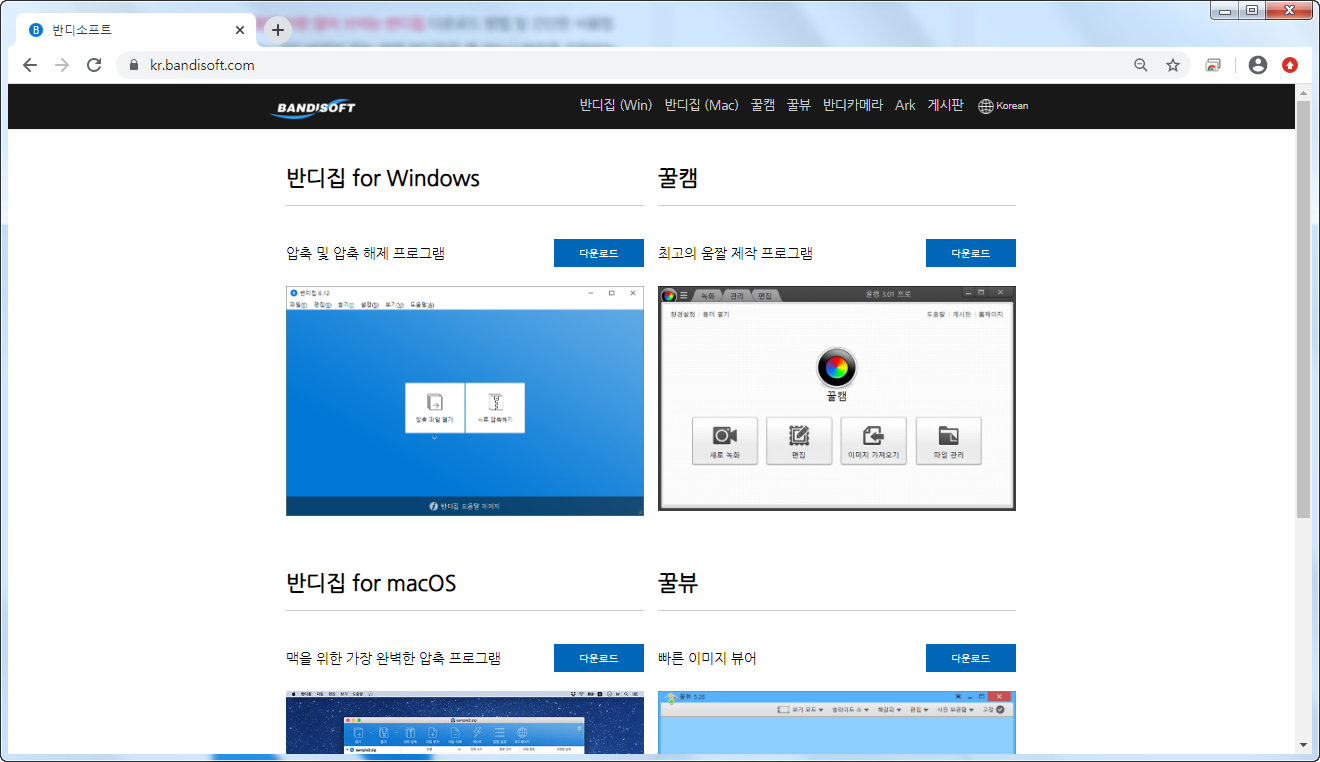Open the 꿀뷰 screenshot thumbnail
The image size is (1320, 762).
click(x=837, y=722)
